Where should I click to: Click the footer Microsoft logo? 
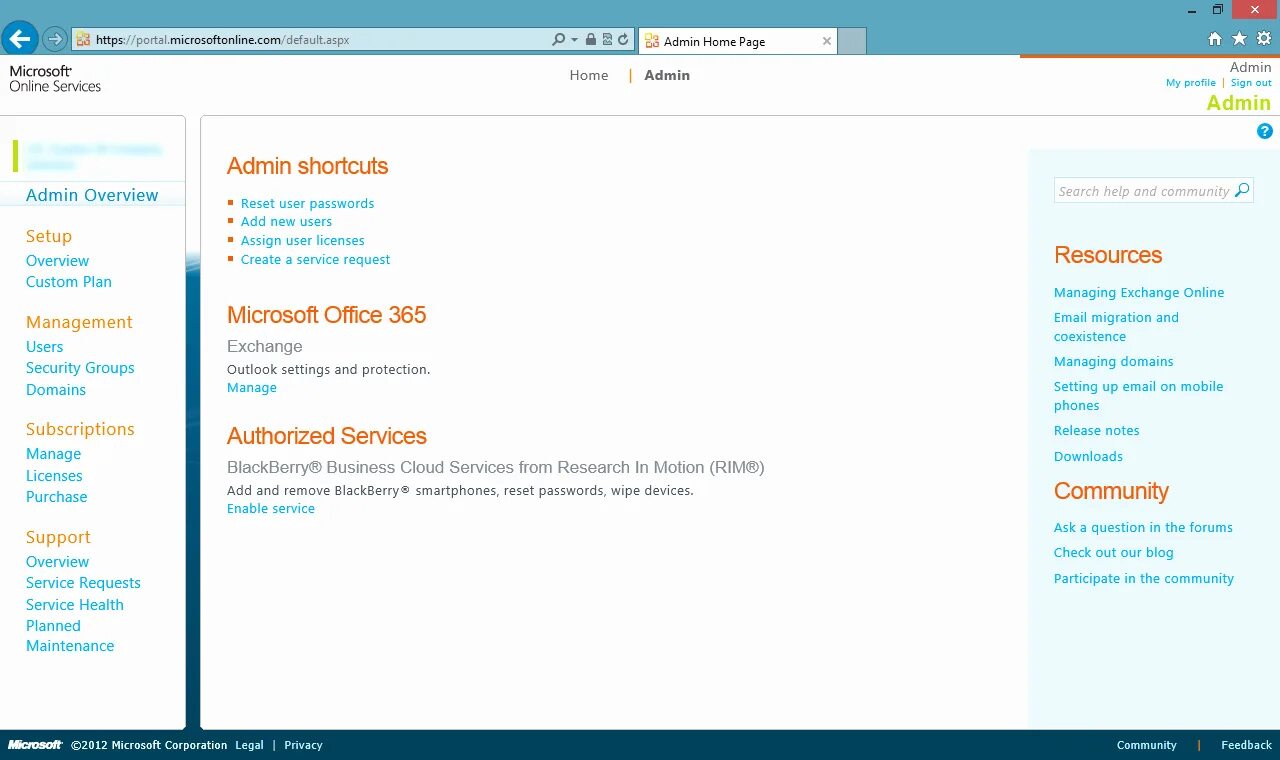pos(35,745)
